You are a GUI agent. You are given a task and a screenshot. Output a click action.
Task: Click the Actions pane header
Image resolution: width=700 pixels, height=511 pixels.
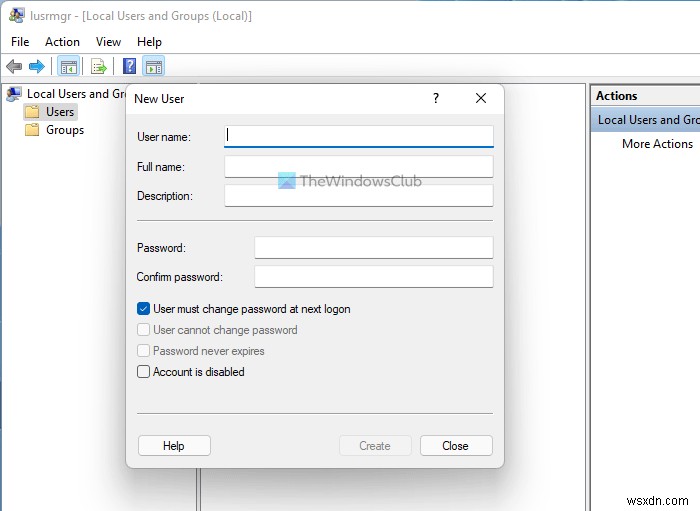tap(646, 96)
